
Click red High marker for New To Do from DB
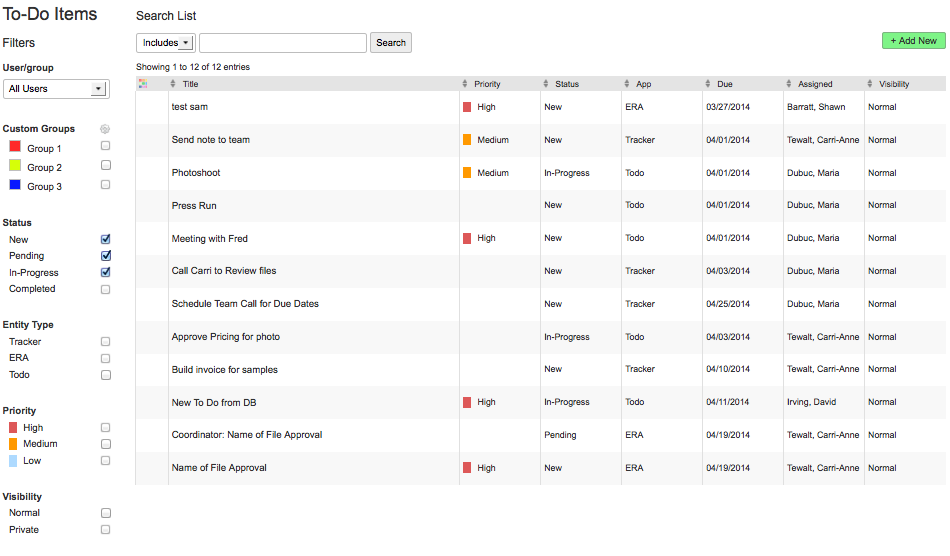coord(467,402)
